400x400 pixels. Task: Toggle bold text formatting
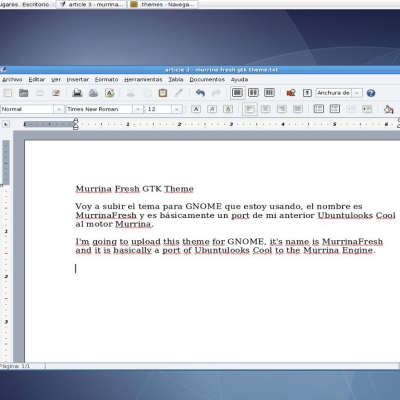[x=196, y=109]
